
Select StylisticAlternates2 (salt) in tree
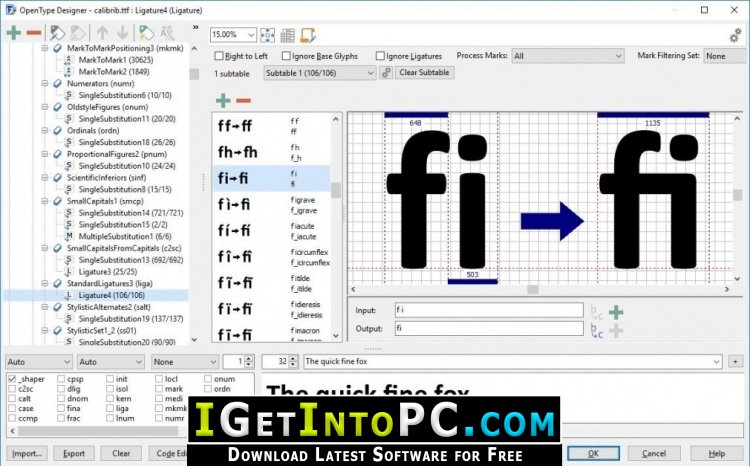pos(109,307)
